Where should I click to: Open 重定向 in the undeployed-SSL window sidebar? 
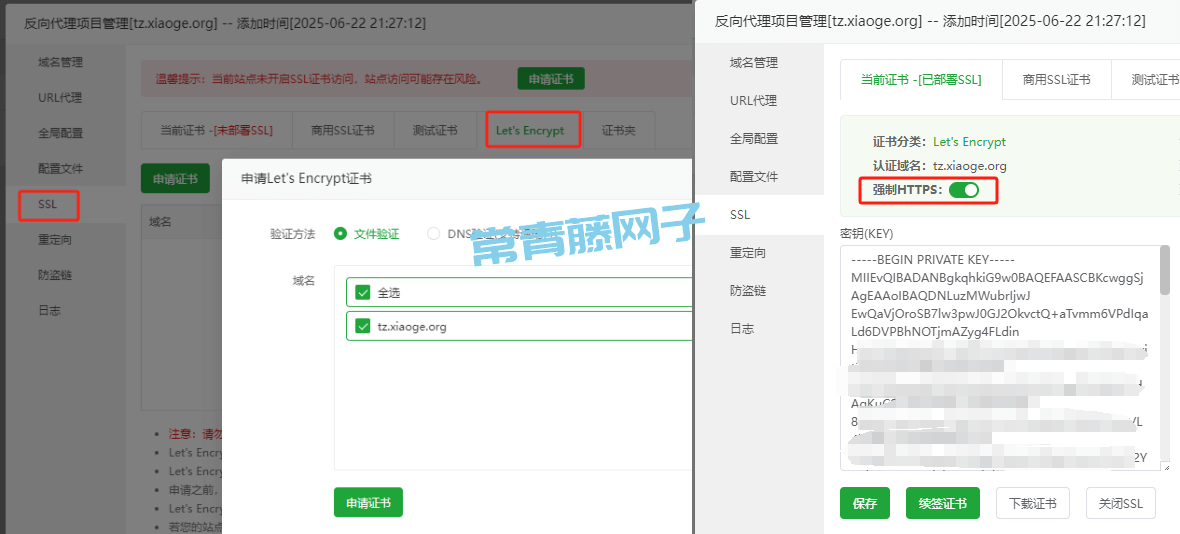coord(54,240)
